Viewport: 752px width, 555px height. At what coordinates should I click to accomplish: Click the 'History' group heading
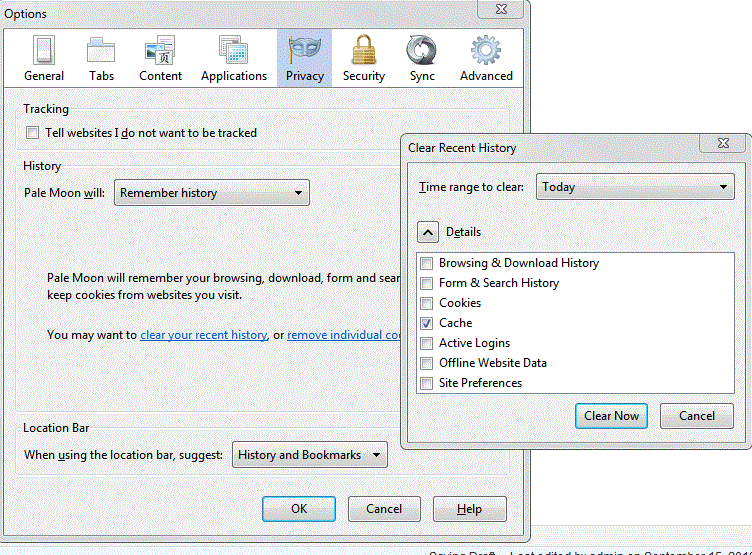(x=42, y=166)
